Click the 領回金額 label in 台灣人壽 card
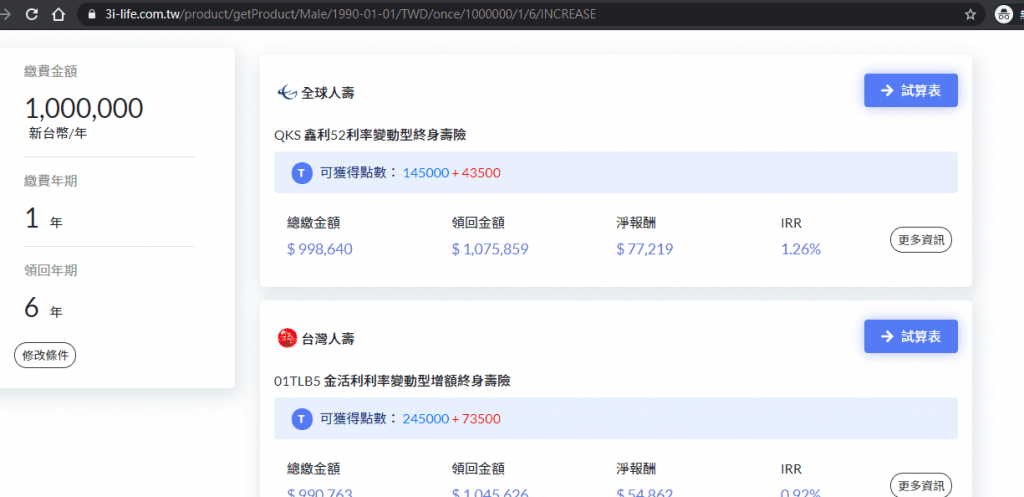1024x497 pixels. [x=478, y=469]
